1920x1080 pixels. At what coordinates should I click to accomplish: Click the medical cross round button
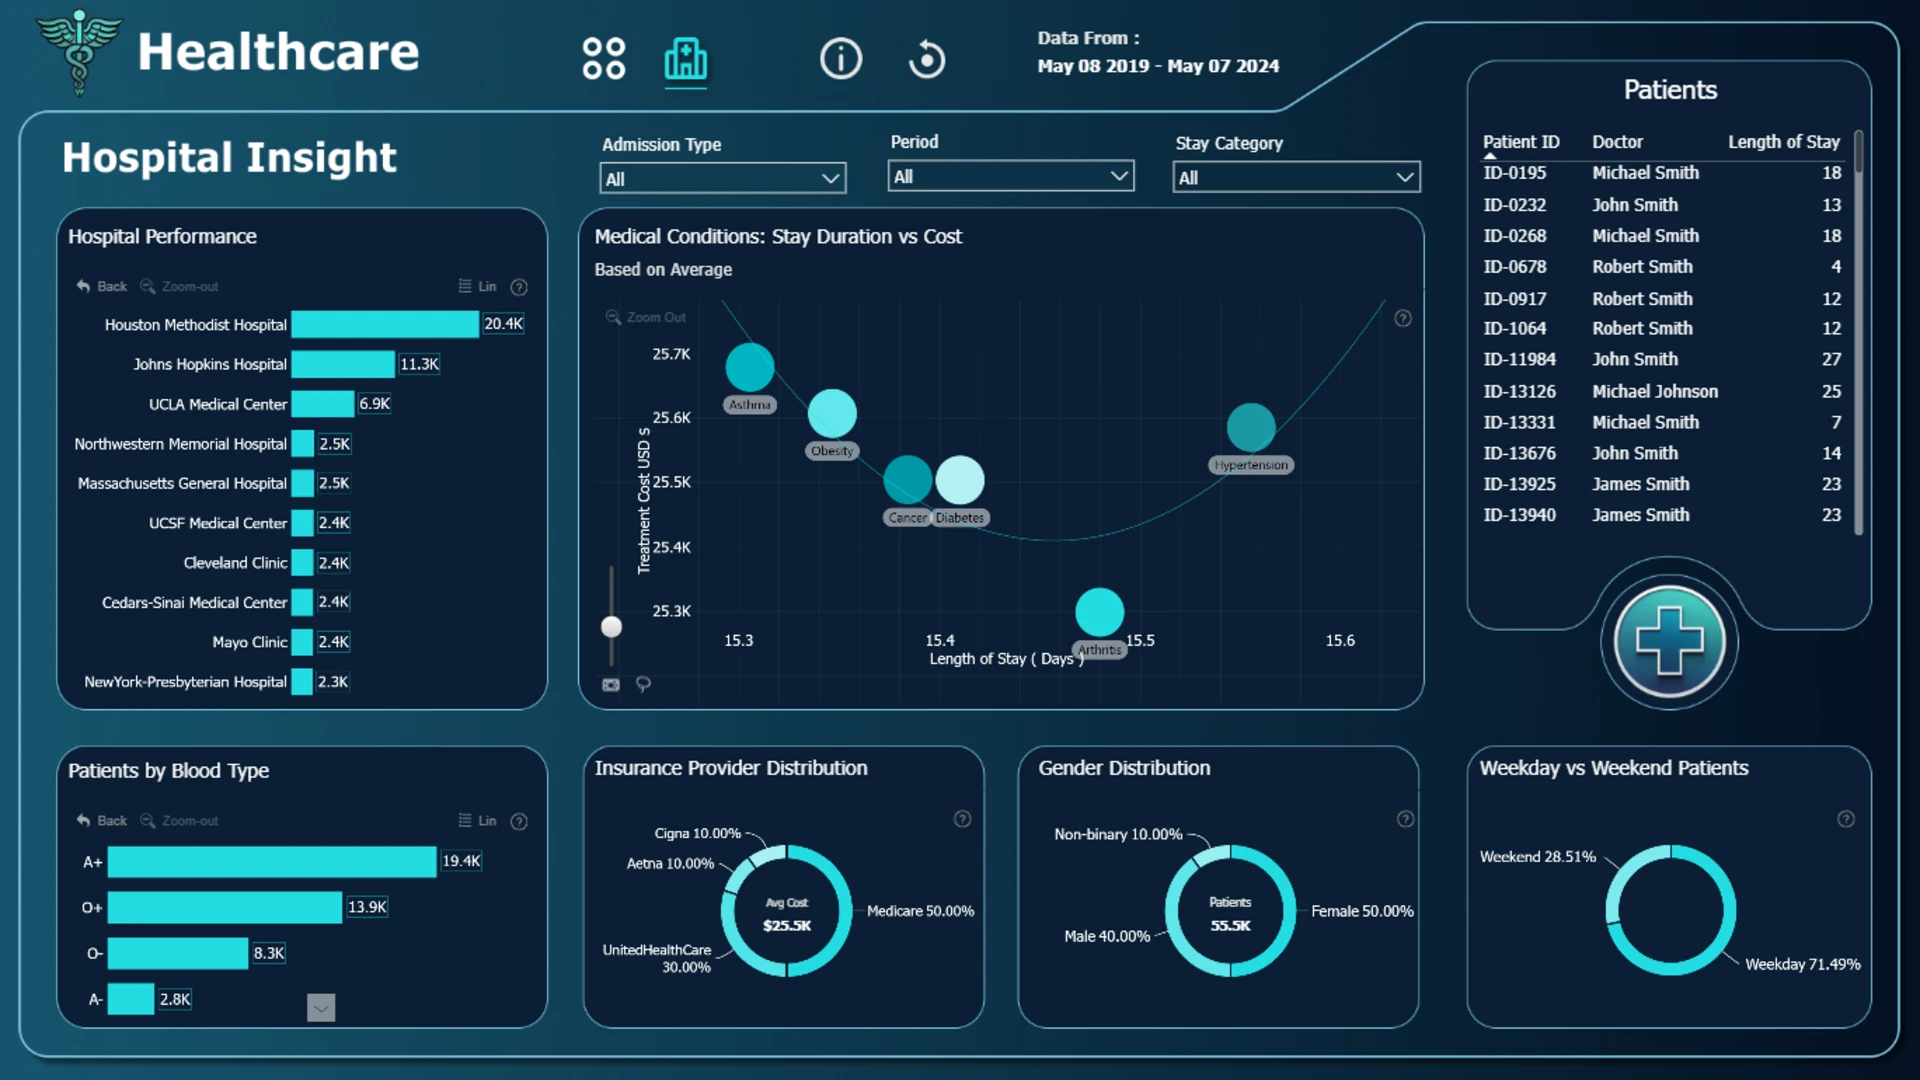[x=1669, y=641]
